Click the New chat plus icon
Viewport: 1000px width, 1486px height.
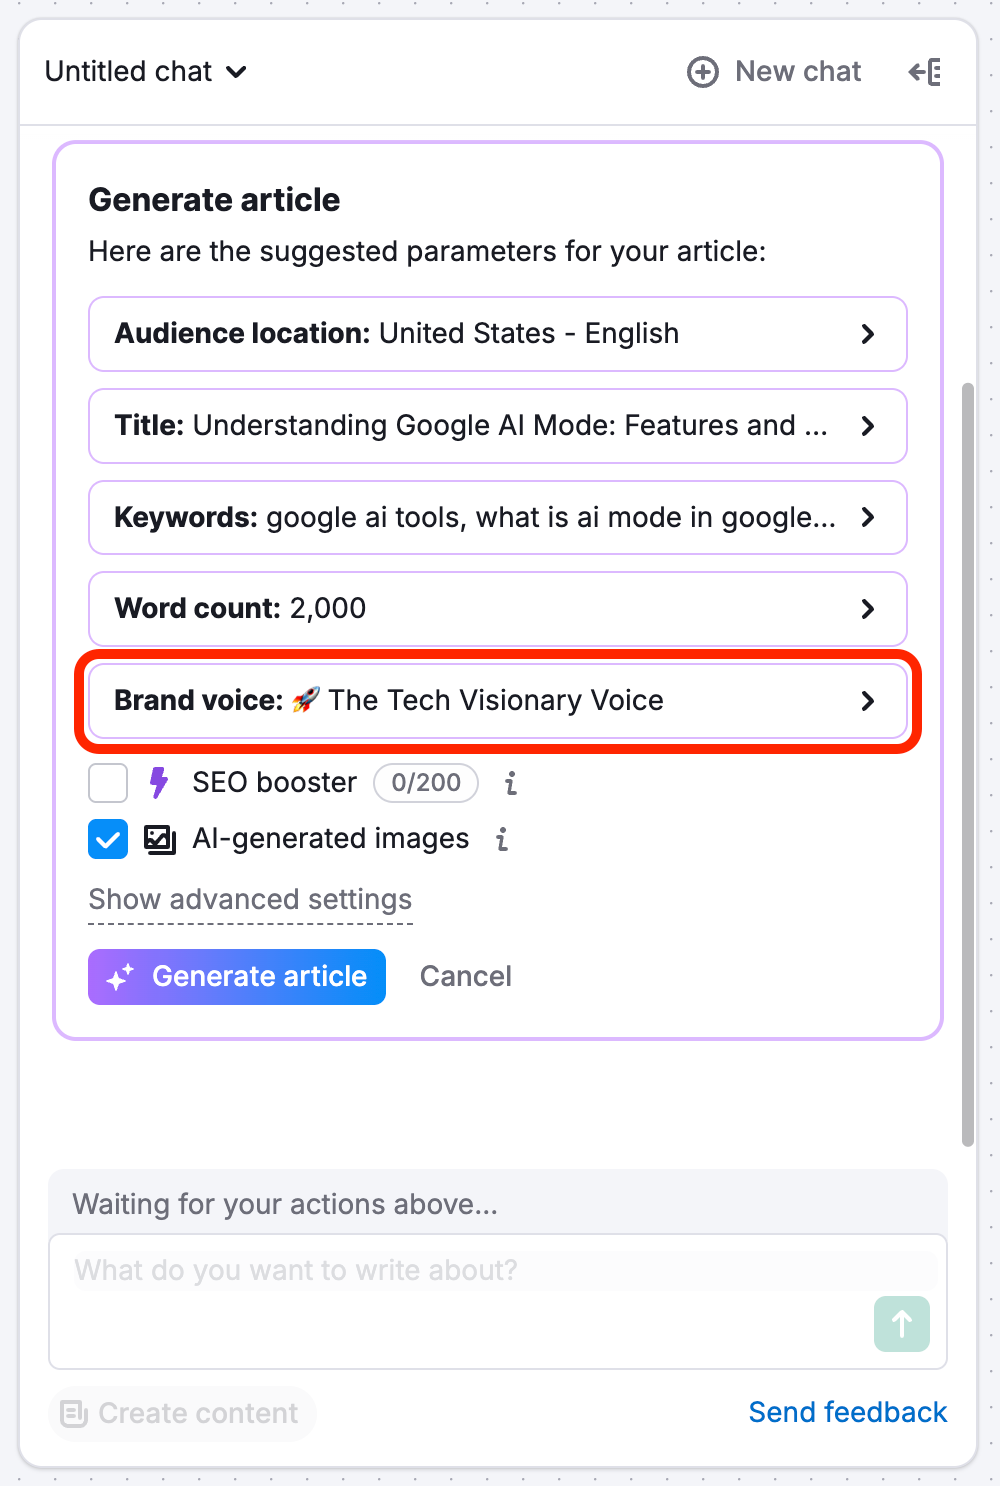(703, 72)
